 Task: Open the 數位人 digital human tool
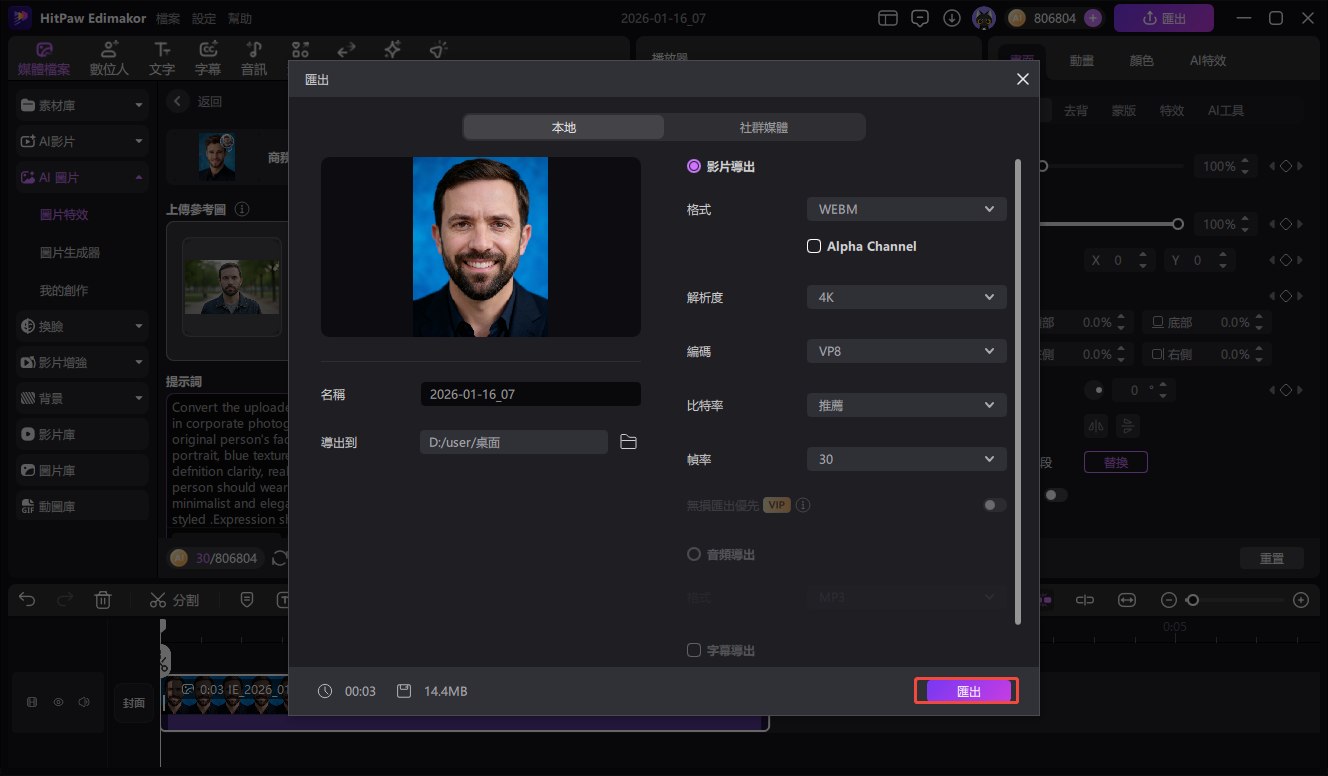109,59
